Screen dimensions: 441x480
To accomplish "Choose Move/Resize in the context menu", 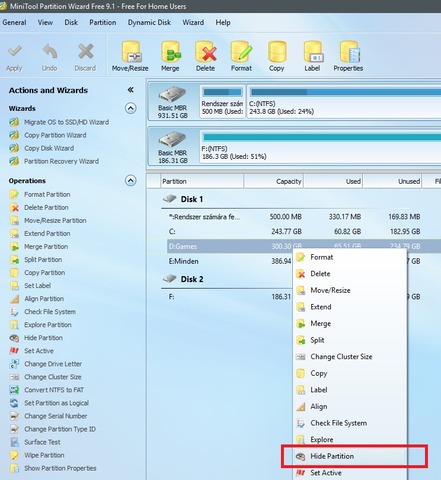I will point(350,290).
